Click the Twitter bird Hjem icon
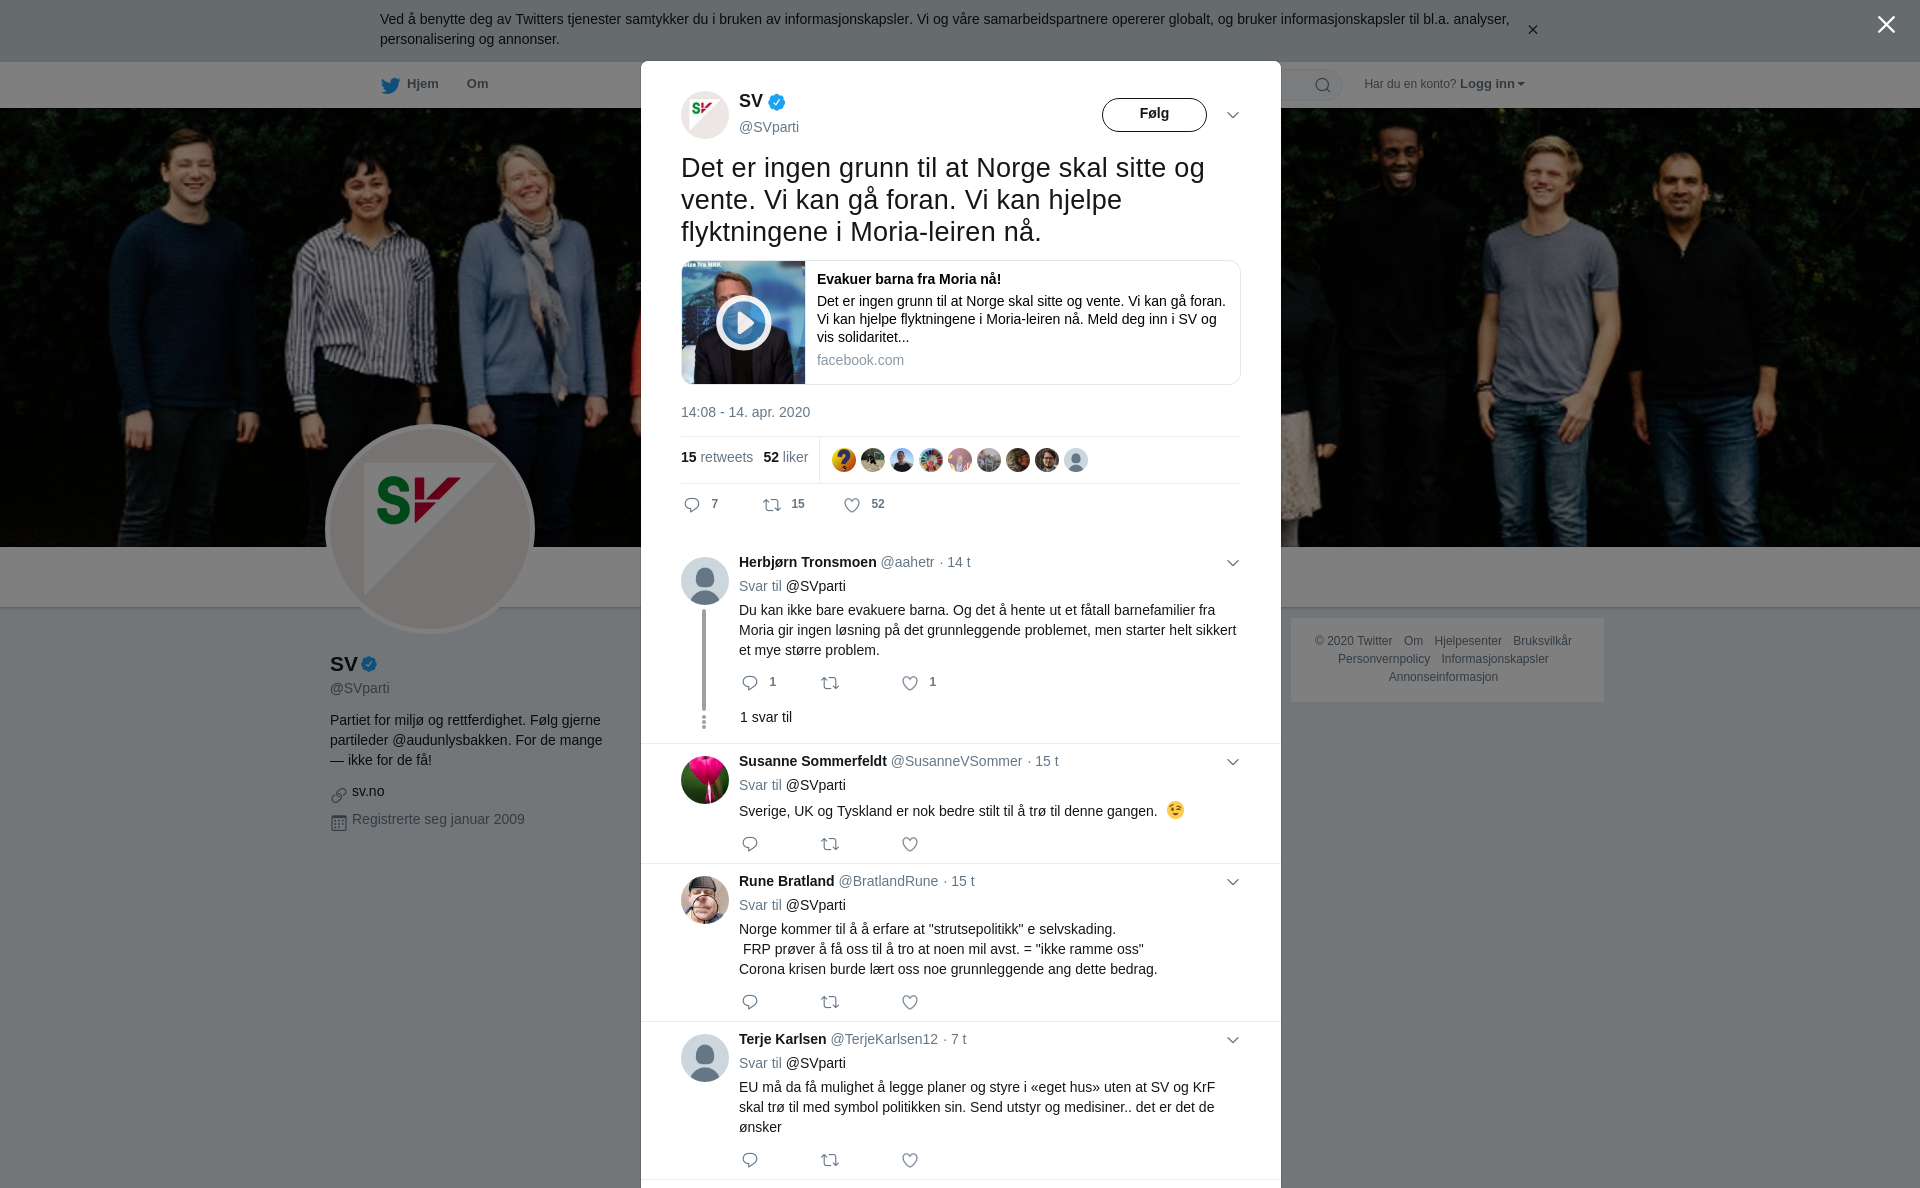 [390, 85]
